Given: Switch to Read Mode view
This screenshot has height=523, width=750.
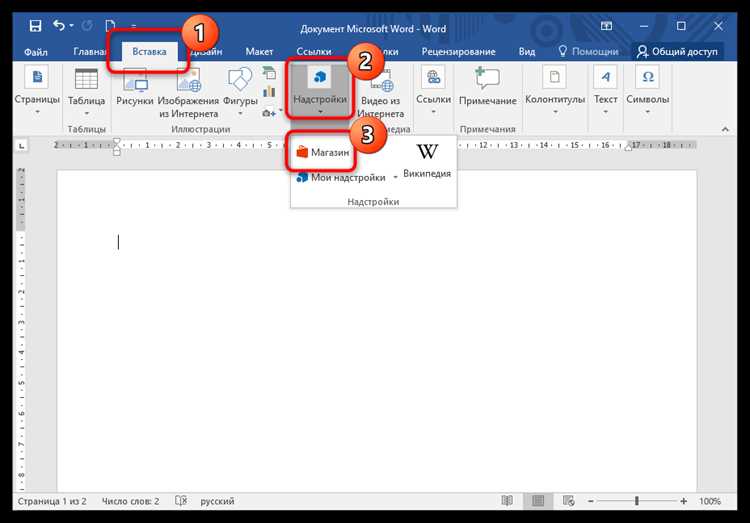Looking at the screenshot, I should coord(507,501).
